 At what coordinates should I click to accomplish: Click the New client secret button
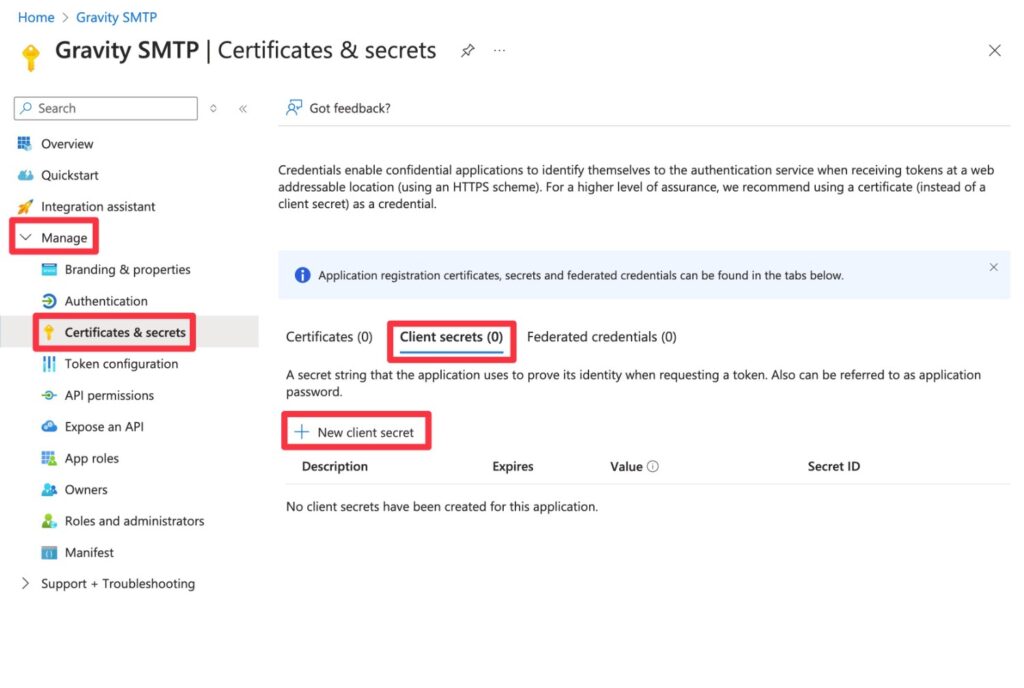coord(356,430)
